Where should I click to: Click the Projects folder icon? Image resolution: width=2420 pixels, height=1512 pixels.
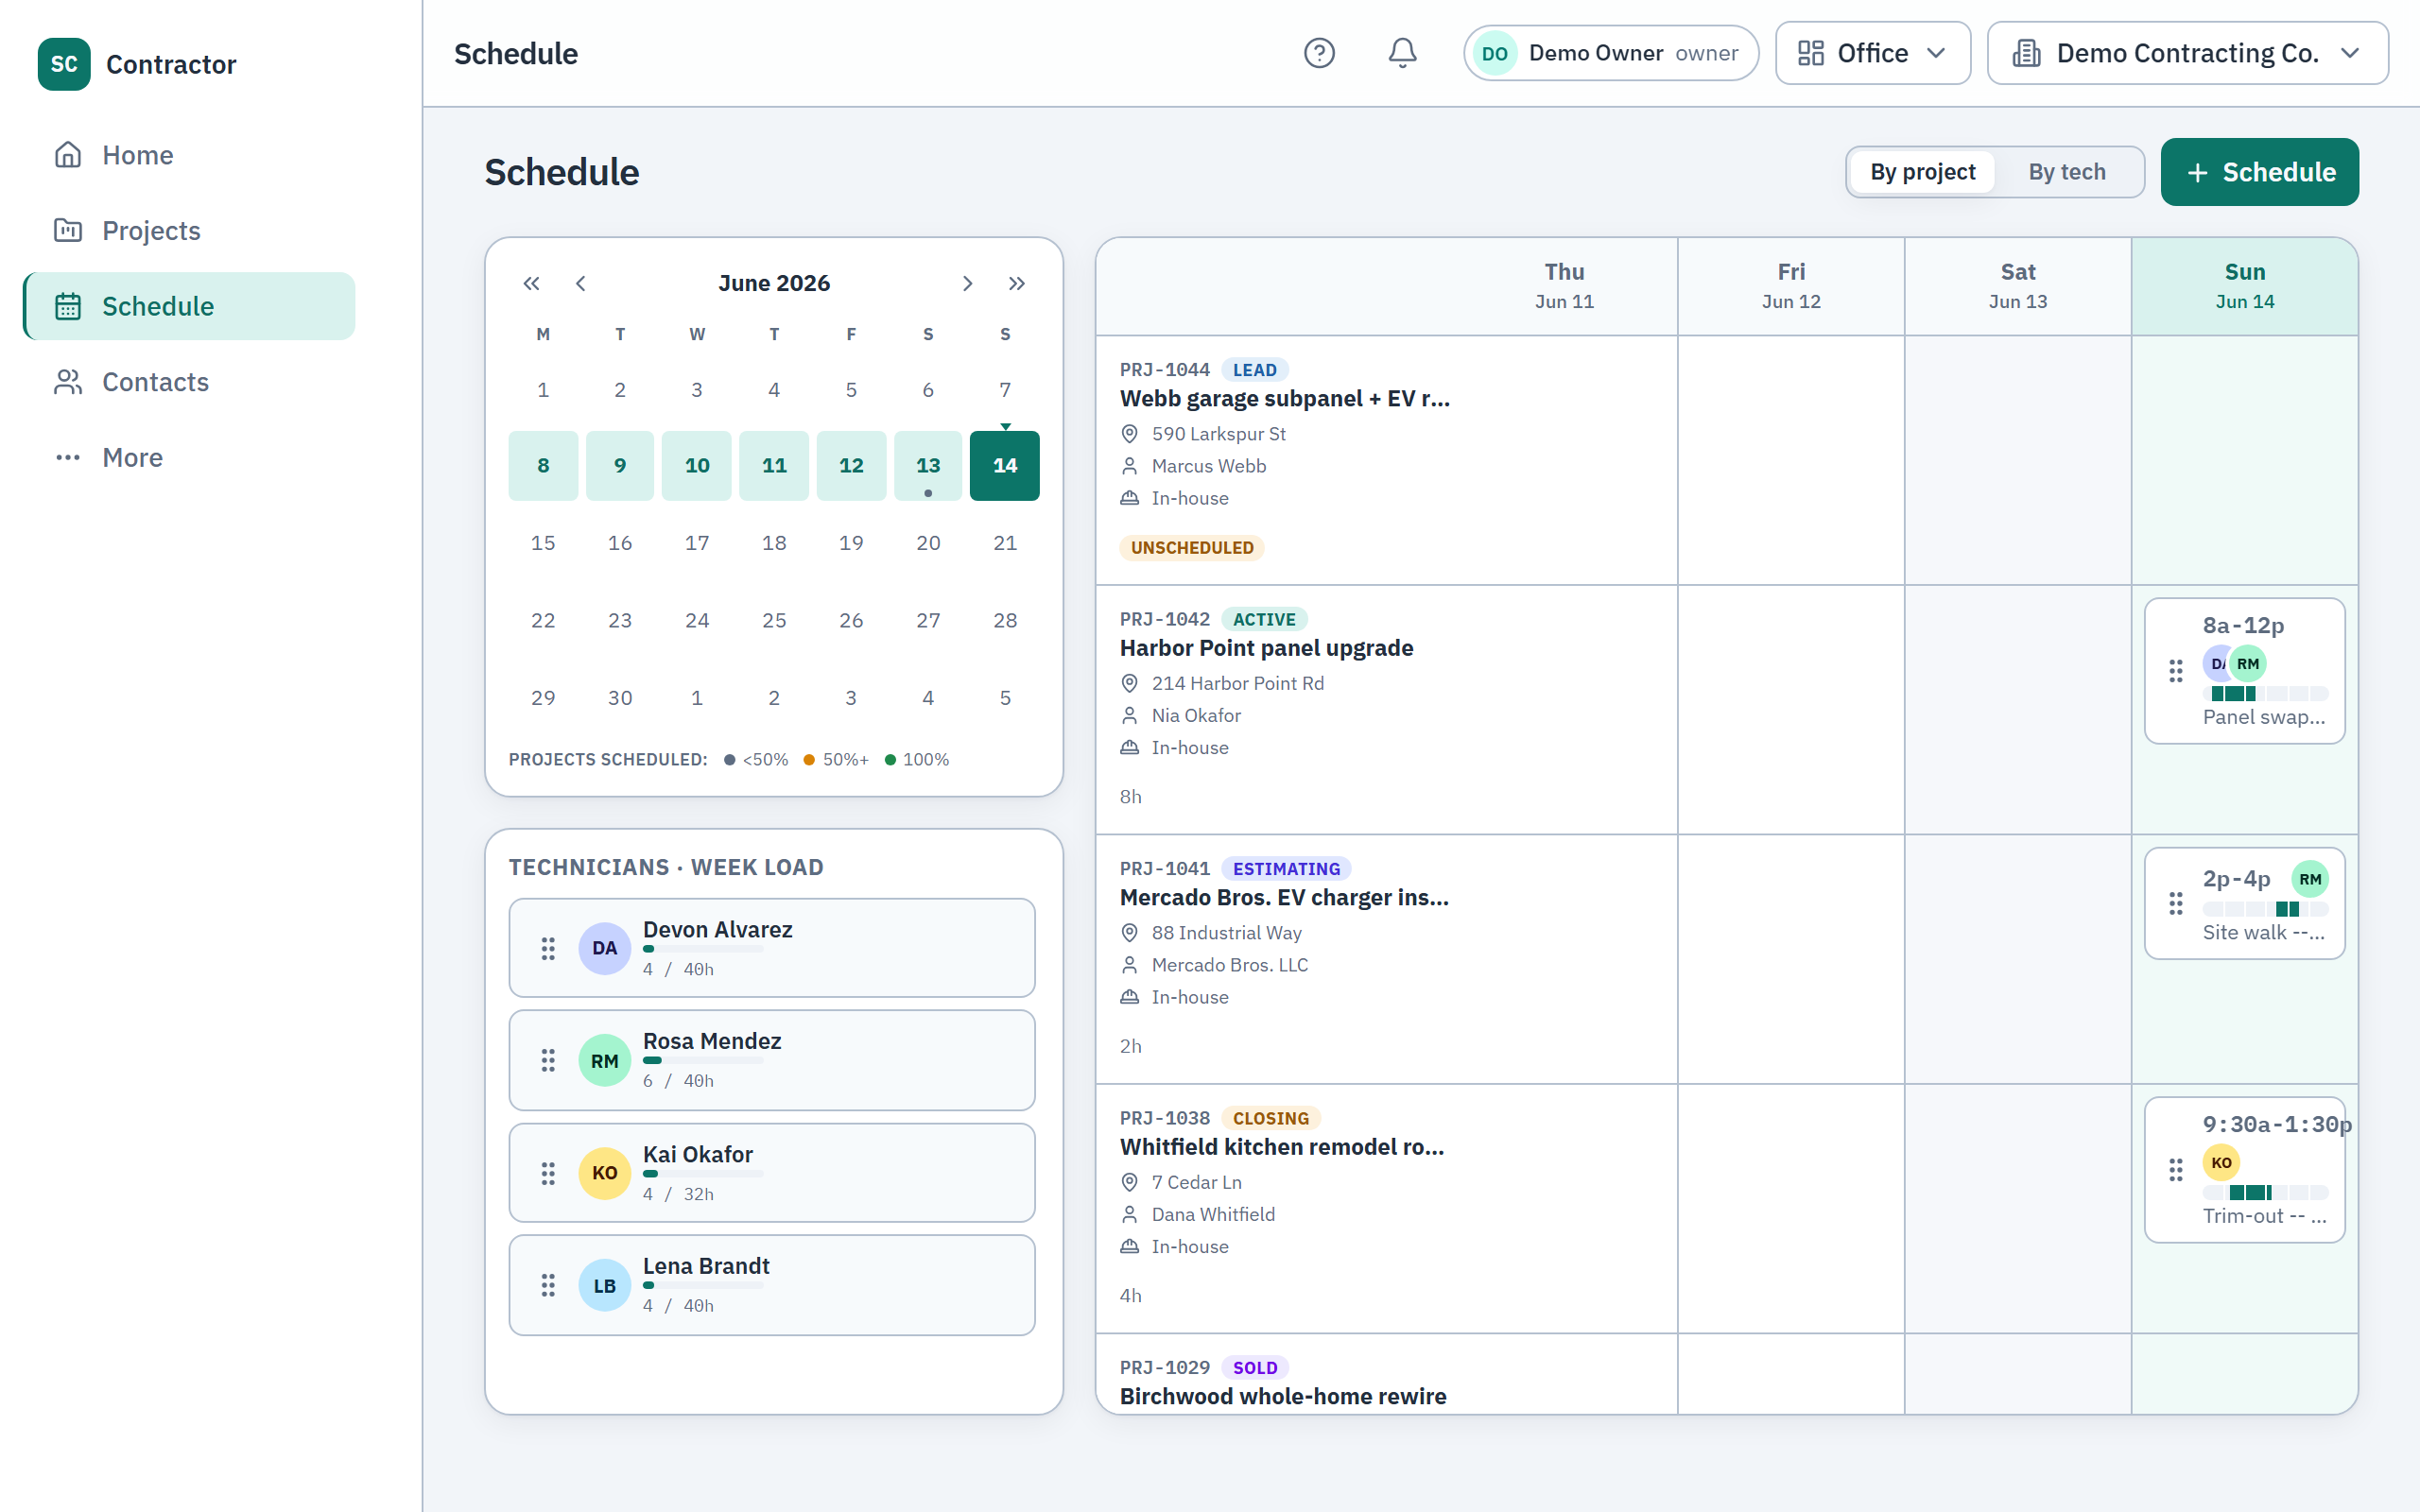coord(68,230)
